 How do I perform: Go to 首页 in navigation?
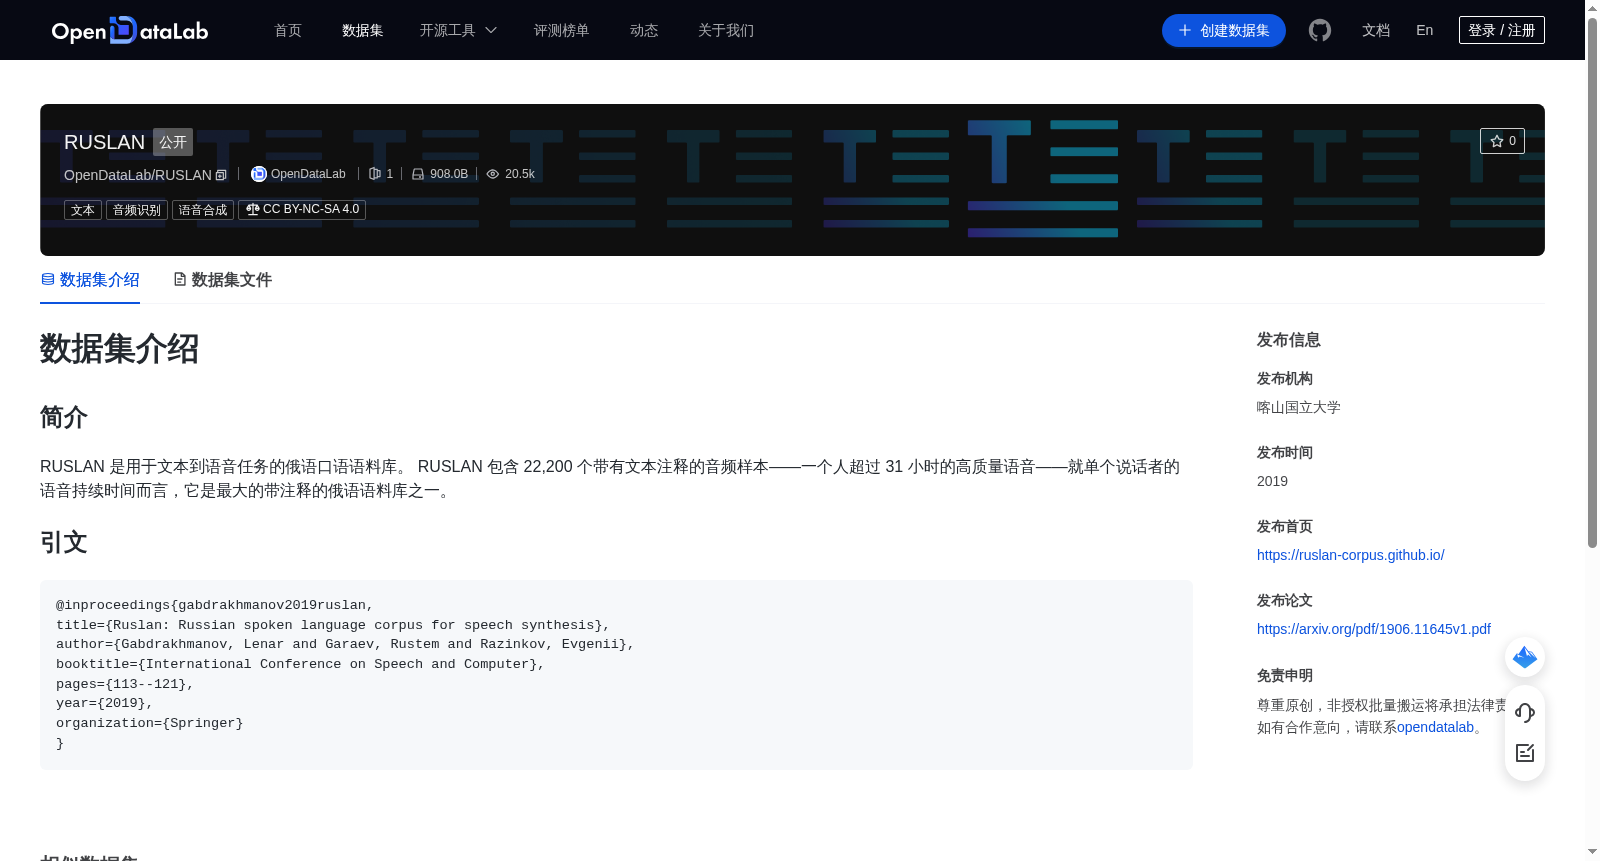[288, 30]
